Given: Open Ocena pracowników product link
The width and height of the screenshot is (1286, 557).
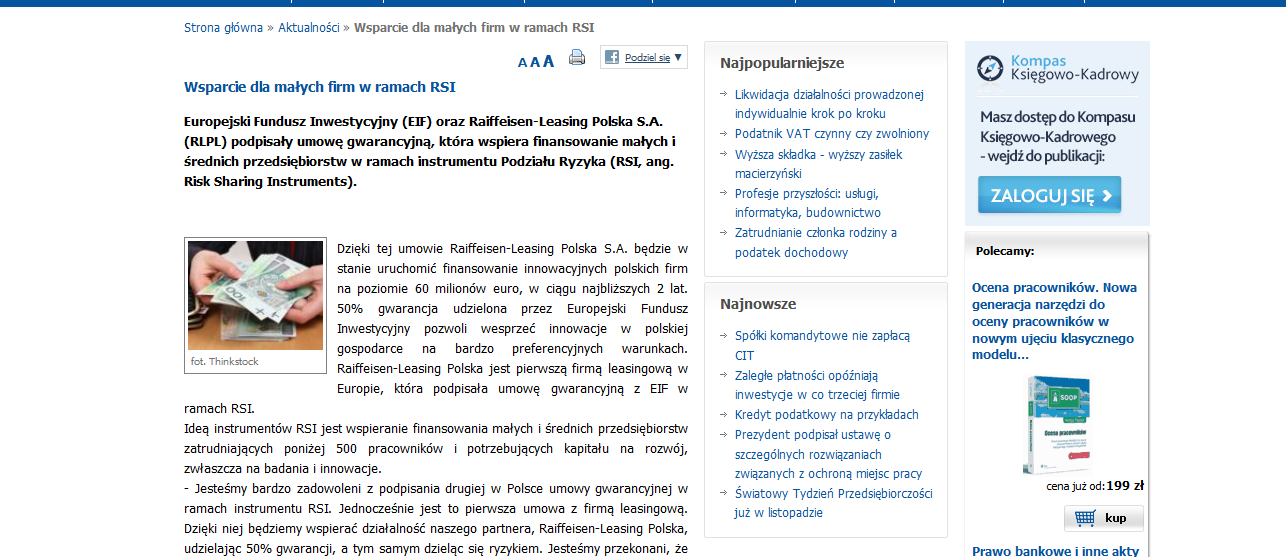Looking at the screenshot, I should 1054,321.
